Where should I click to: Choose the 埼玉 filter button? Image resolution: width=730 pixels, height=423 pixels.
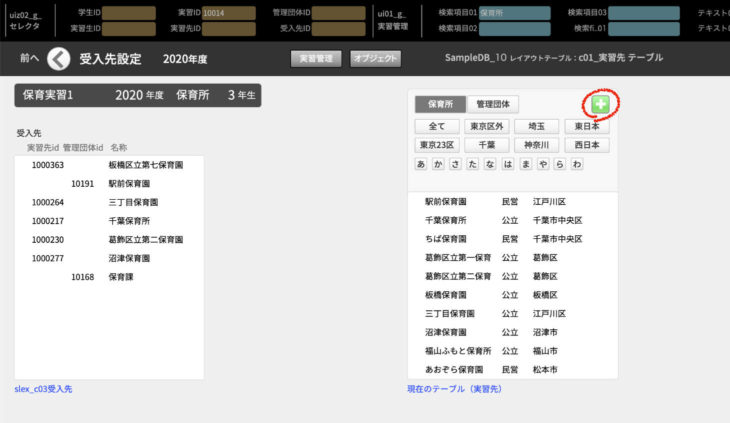pos(536,127)
